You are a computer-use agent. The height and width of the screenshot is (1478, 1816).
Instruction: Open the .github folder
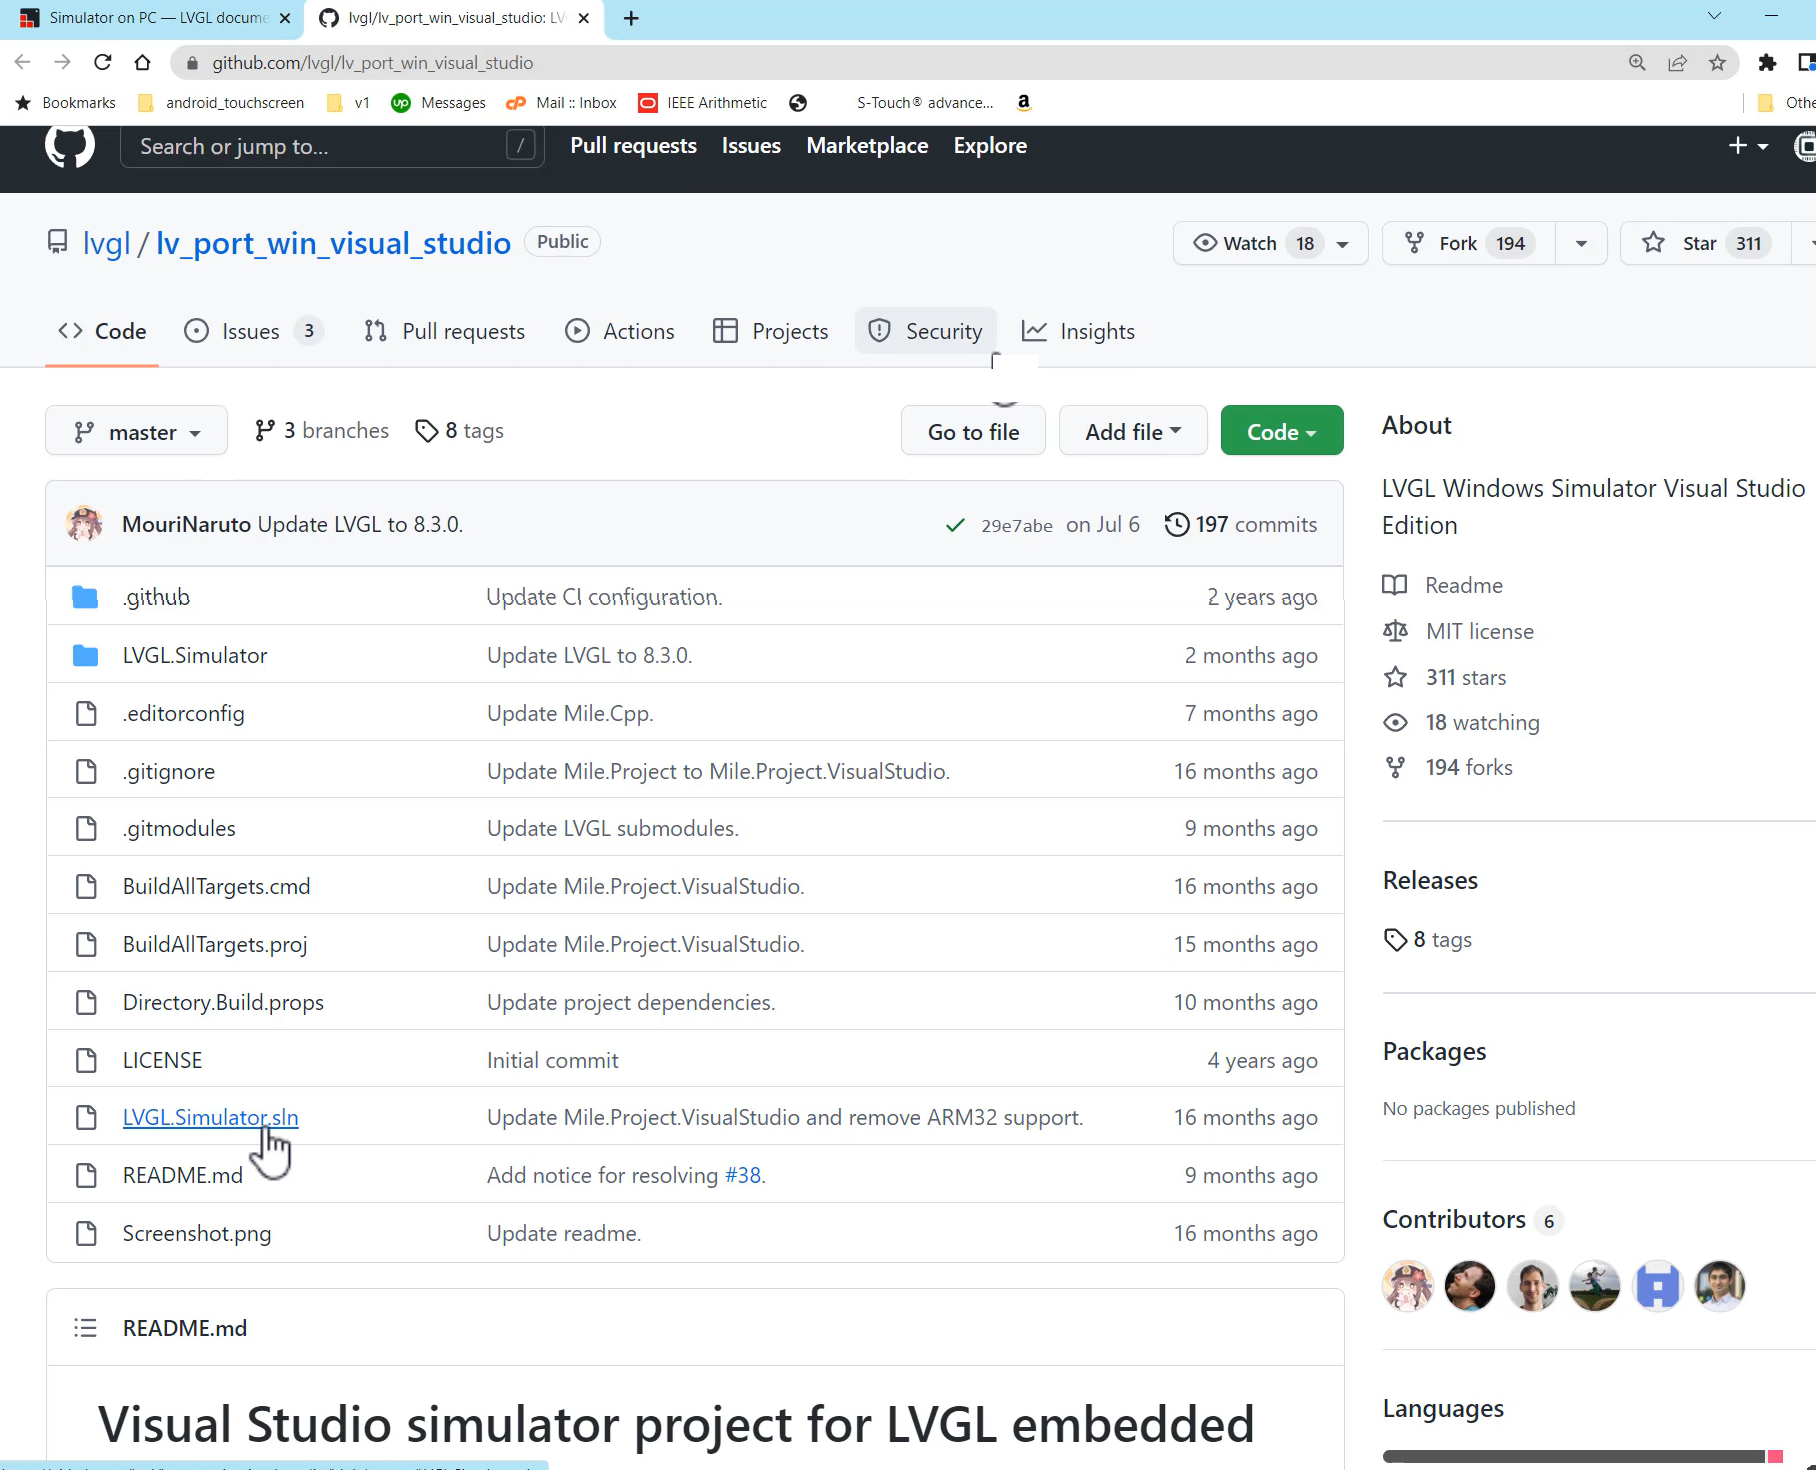click(157, 597)
